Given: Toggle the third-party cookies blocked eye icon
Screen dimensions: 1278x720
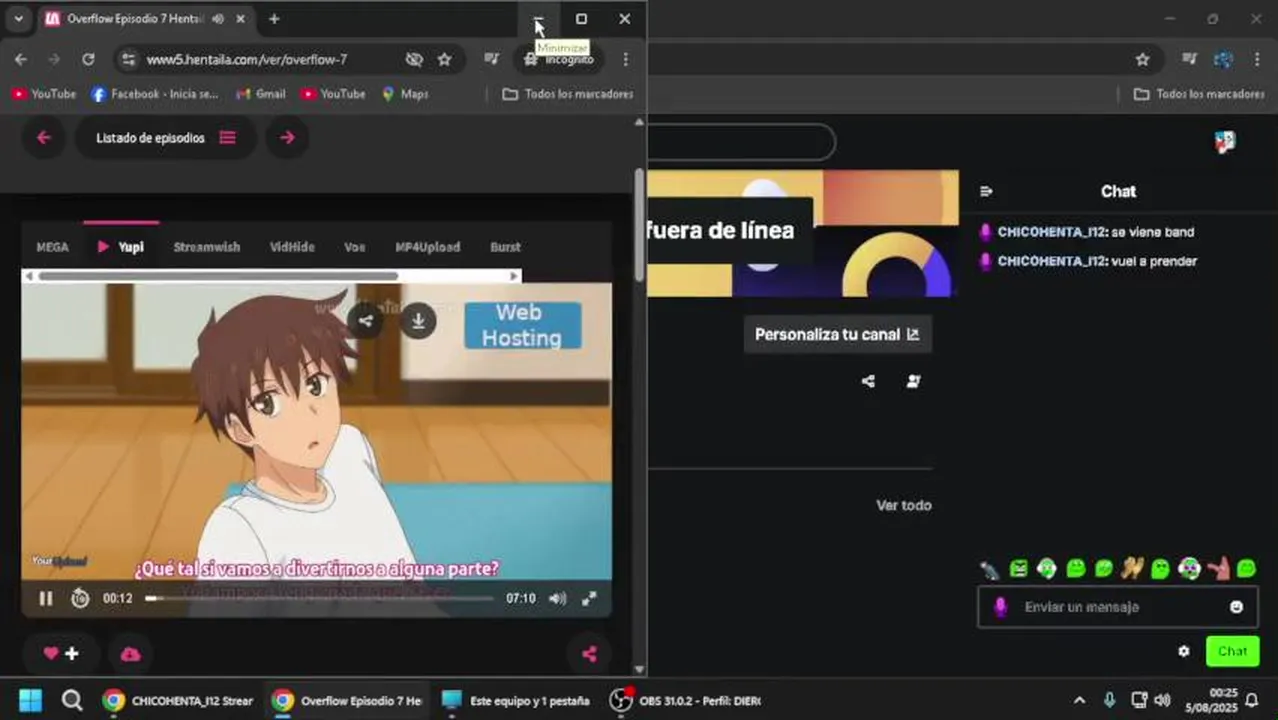Looking at the screenshot, I should [414, 59].
